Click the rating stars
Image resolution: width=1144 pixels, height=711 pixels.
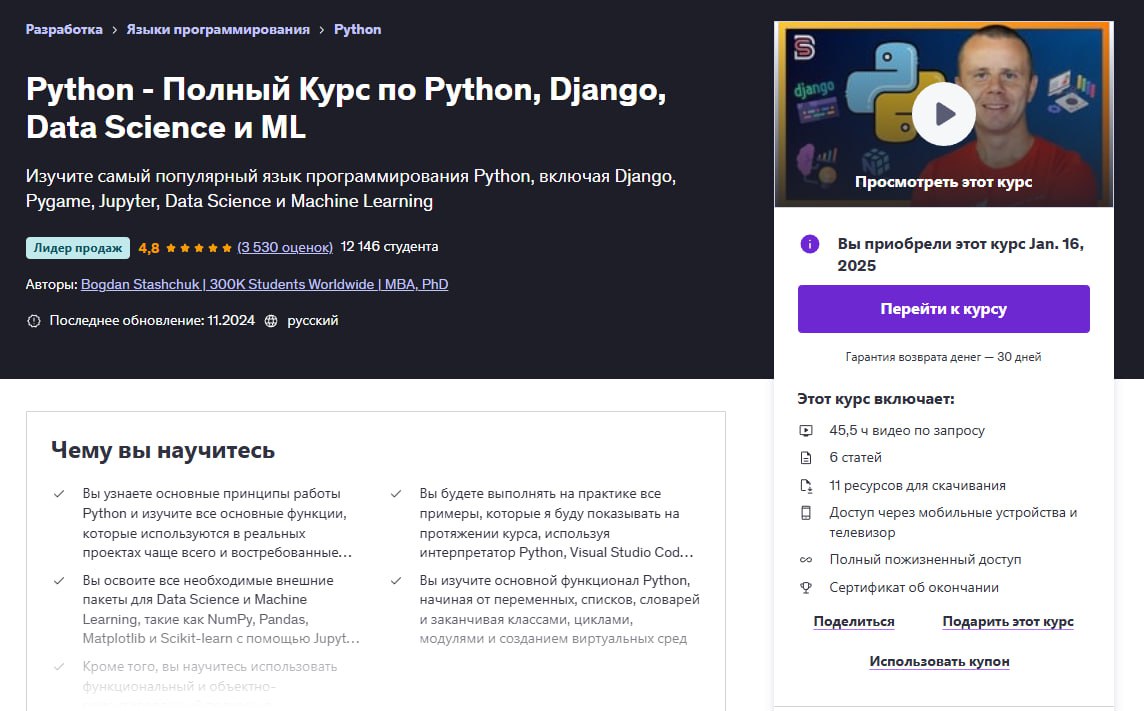point(198,248)
